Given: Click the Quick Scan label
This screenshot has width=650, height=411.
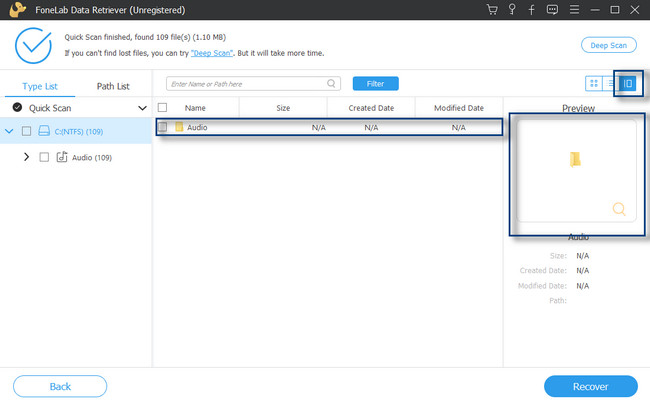Looking at the screenshot, I should click(50, 108).
